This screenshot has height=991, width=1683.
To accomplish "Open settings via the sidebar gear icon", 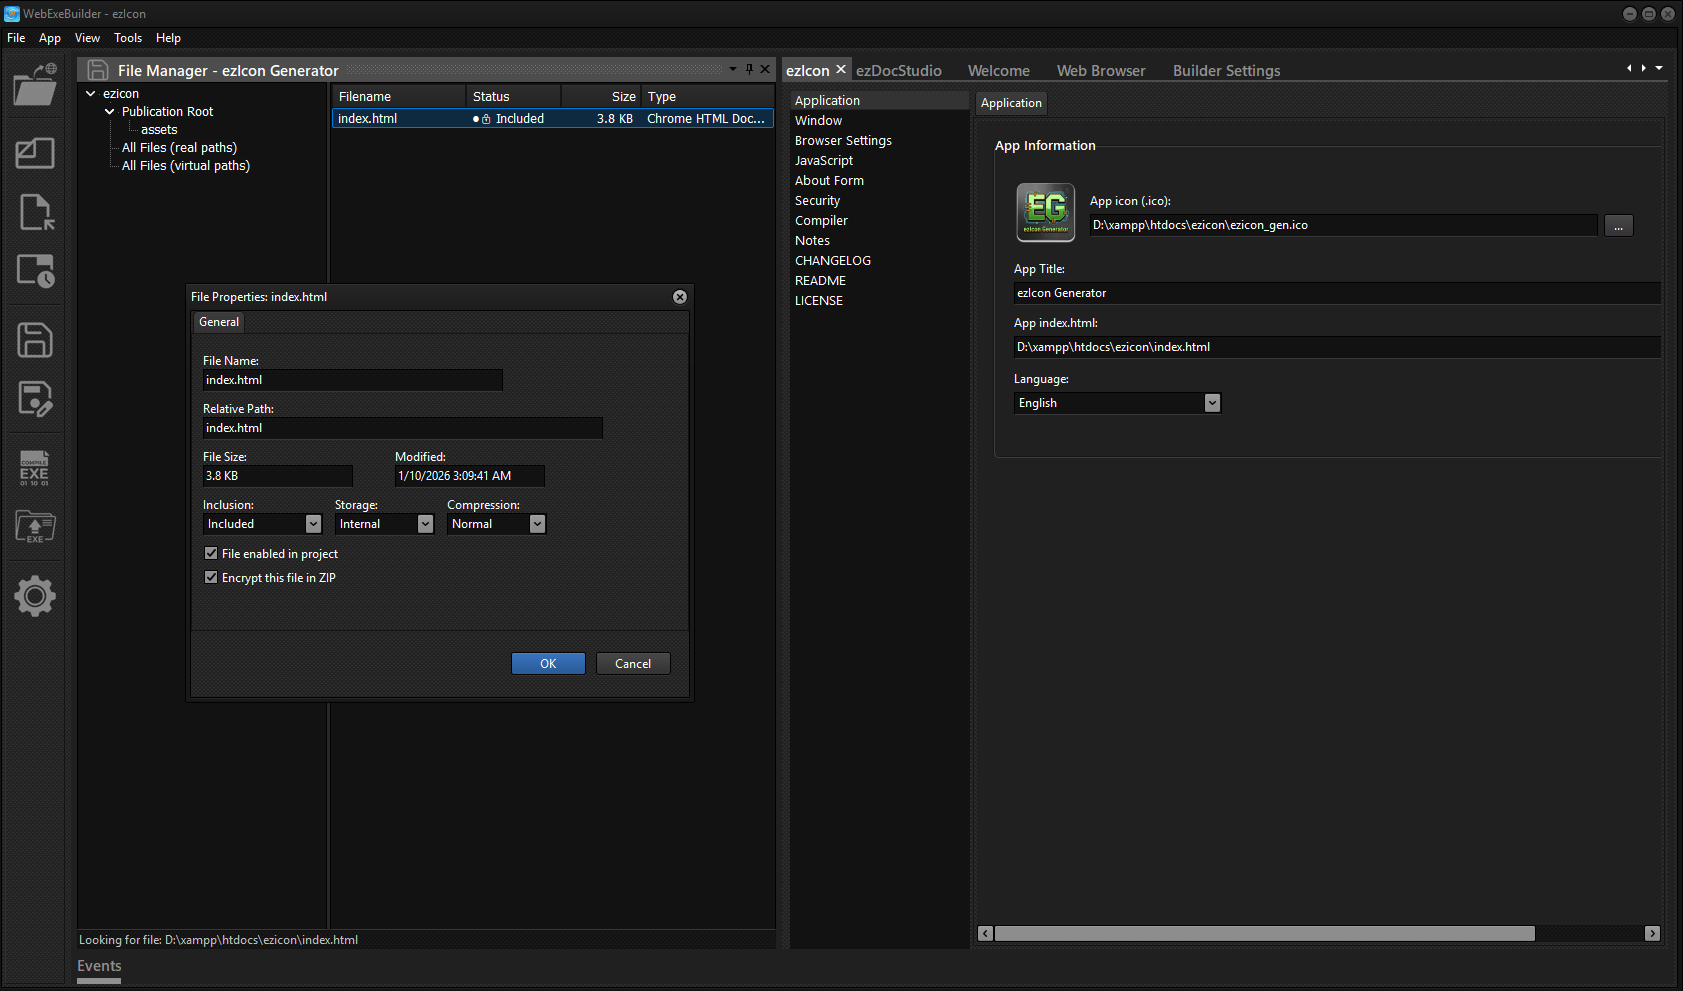I will 35,596.
